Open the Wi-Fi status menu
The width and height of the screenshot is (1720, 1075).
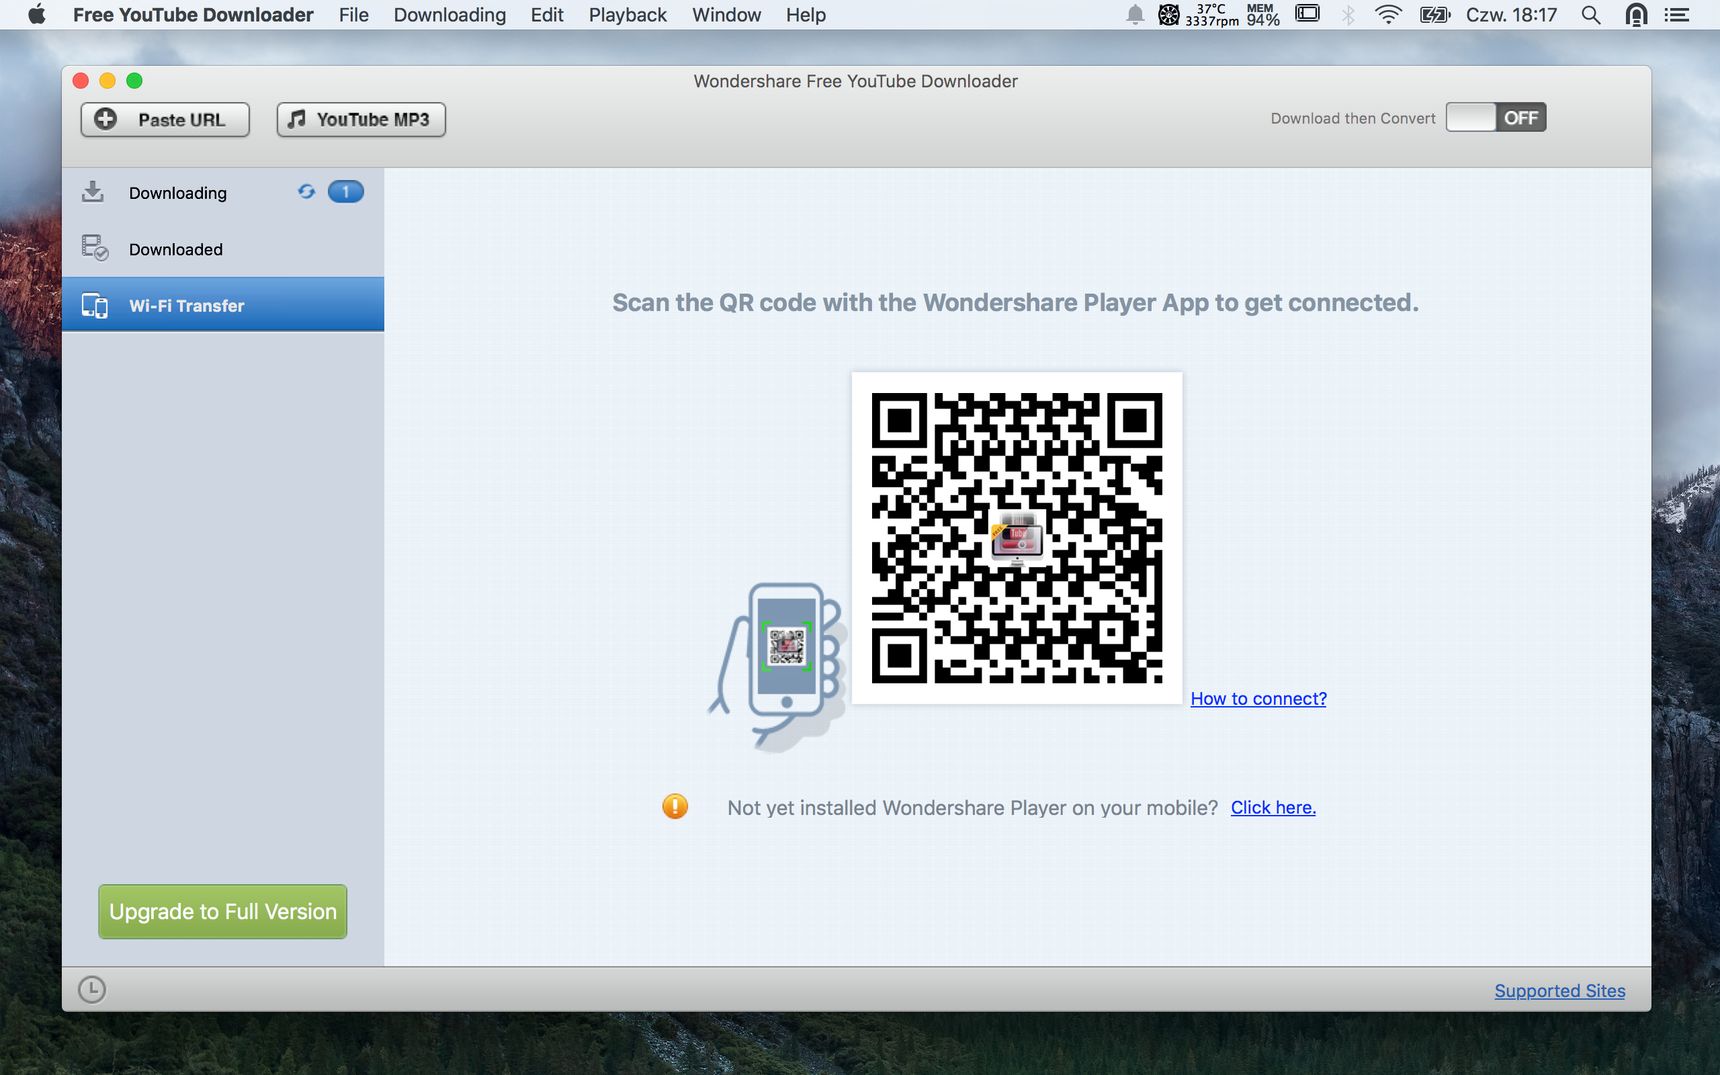[x=1388, y=15]
